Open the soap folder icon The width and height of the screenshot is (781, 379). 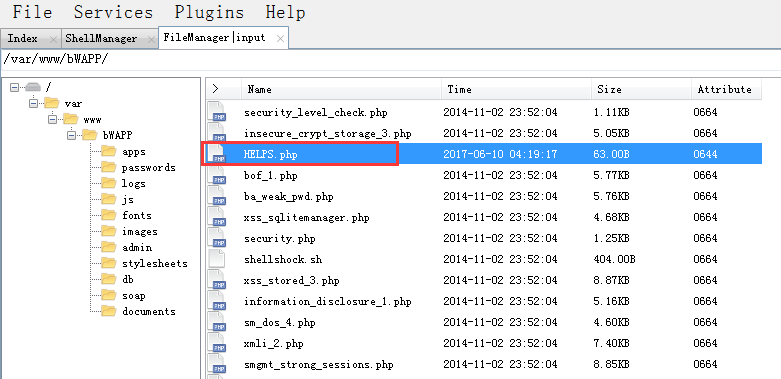pos(109,295)
